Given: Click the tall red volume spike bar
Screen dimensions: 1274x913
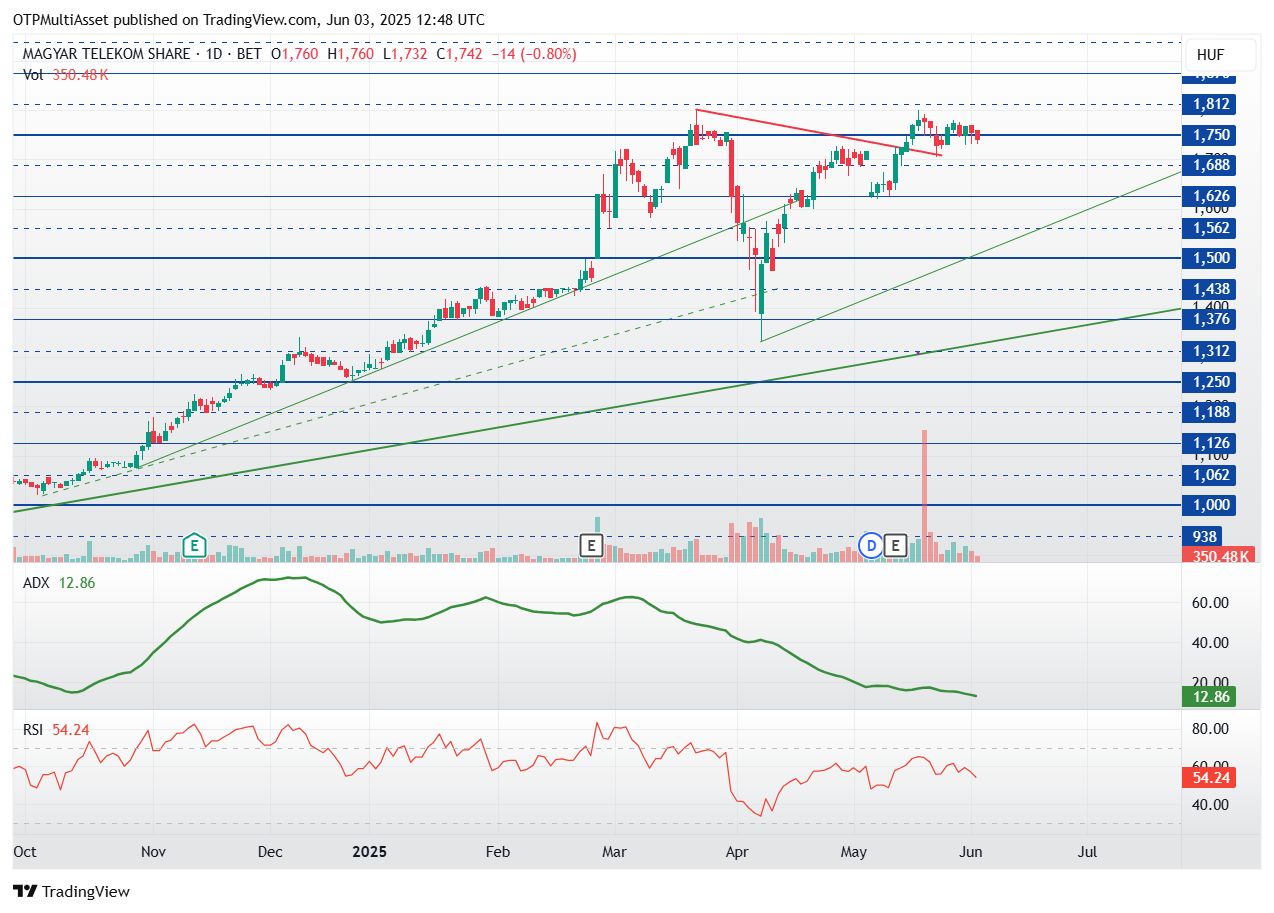Looking at the screenshot, I should coord(924,495).
